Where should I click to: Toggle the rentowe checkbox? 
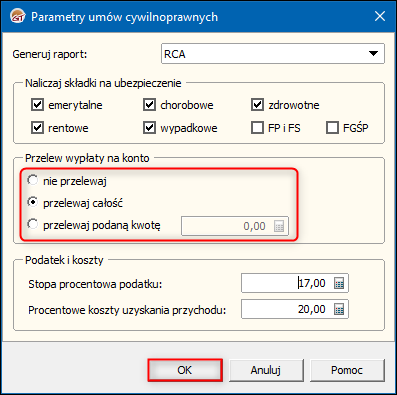(37, 128)
